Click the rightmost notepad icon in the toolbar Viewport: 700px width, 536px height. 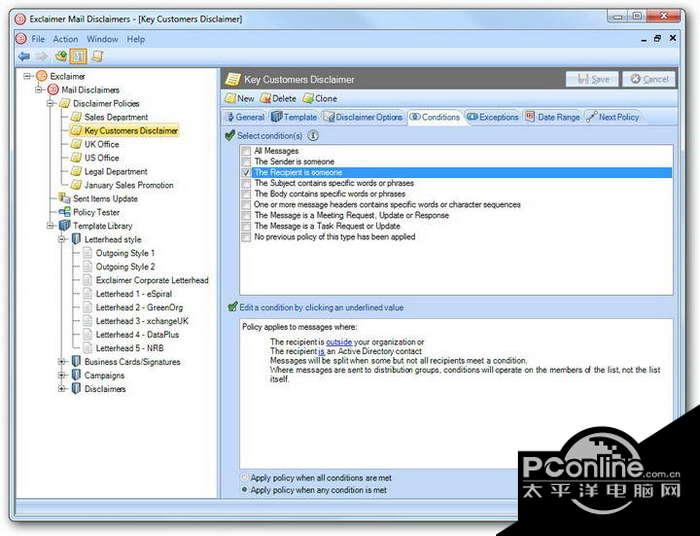(97, 56)
